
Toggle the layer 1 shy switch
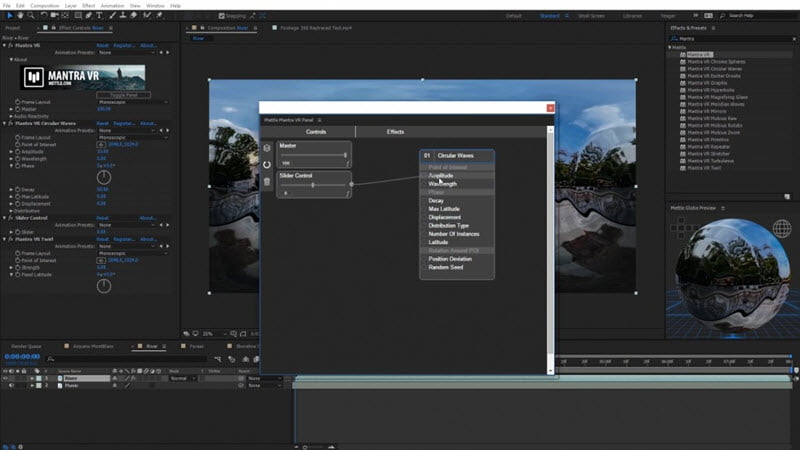114,379
